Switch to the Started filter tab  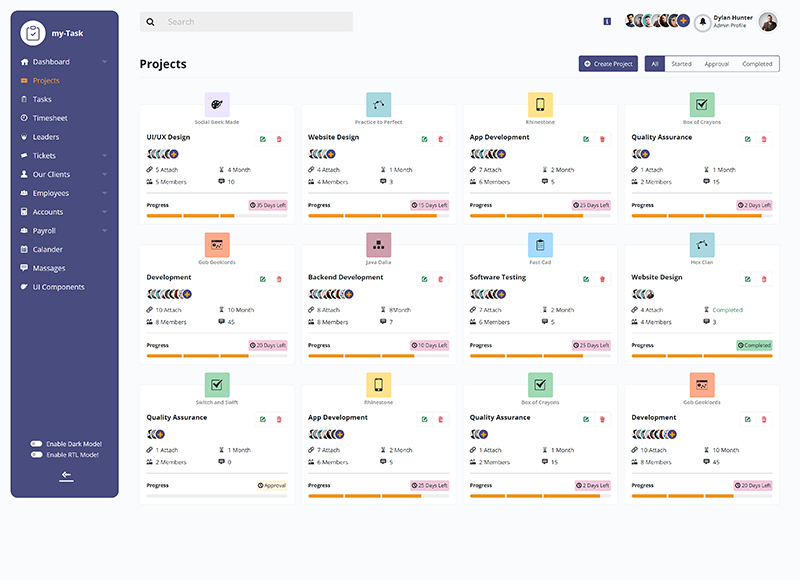coord(681,64)
